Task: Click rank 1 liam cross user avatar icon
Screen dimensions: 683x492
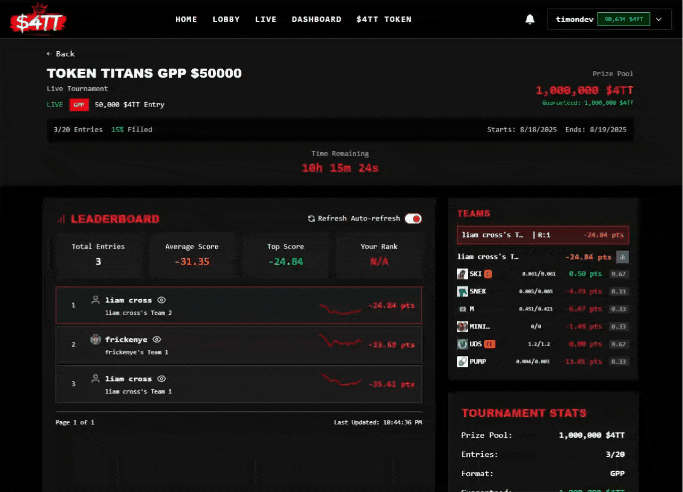Action: (x=95, y=300)
